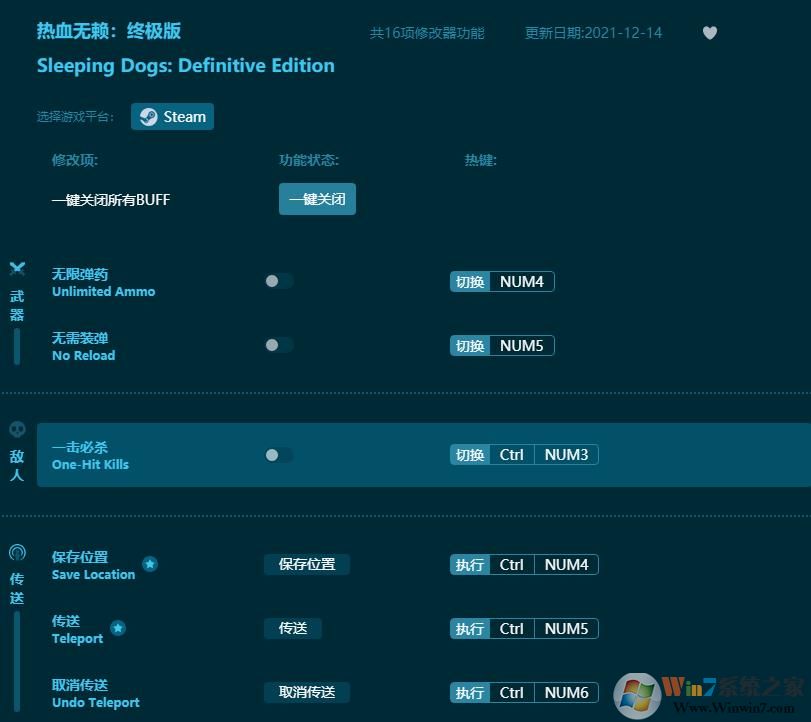Click the heart favorite icon
Image resolution: width=811 pixels, height=722 pixels.
pos(710,33)
